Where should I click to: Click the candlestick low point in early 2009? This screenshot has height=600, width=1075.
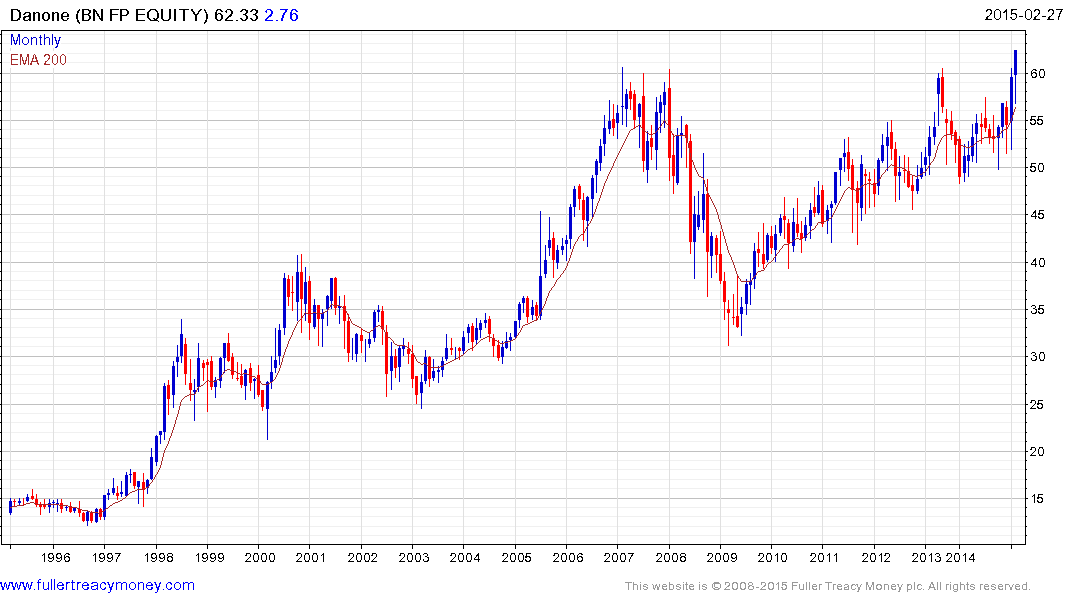(728, 328)
